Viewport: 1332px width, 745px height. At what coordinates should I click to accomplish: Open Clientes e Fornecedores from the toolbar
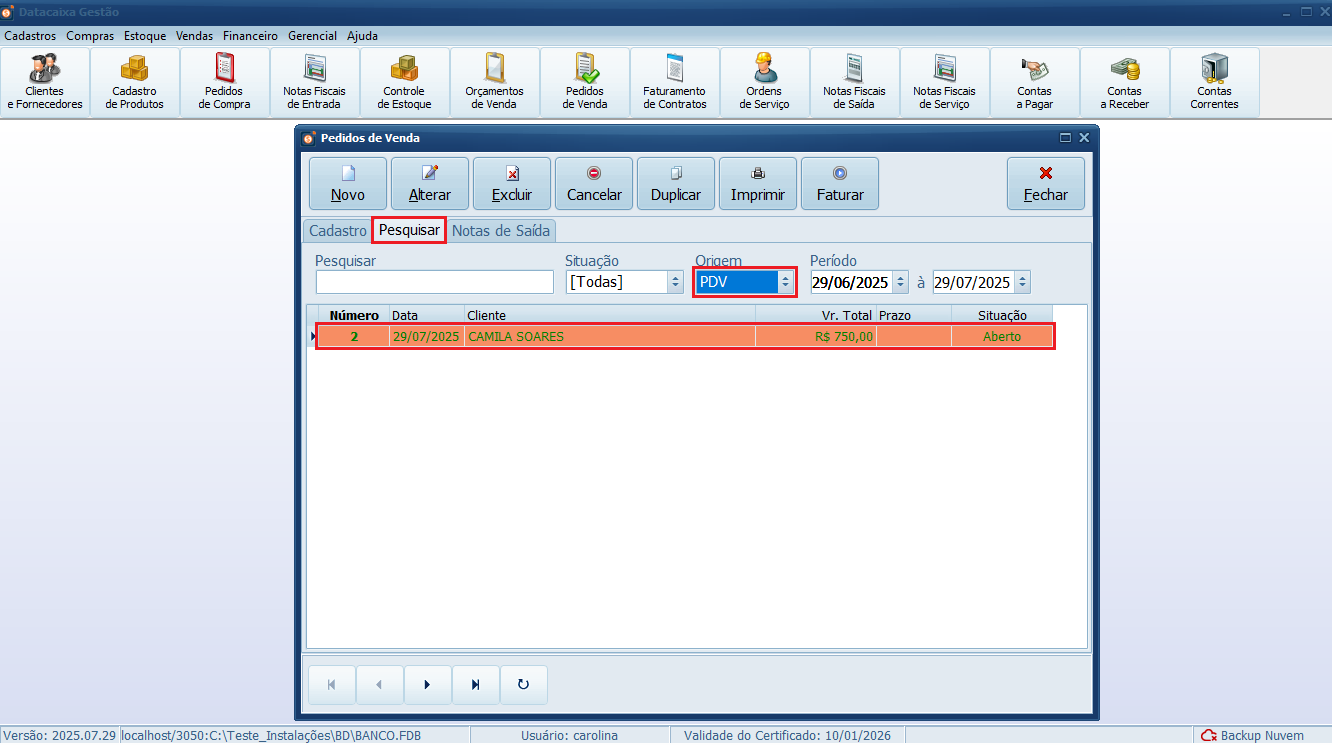point(45,83)
